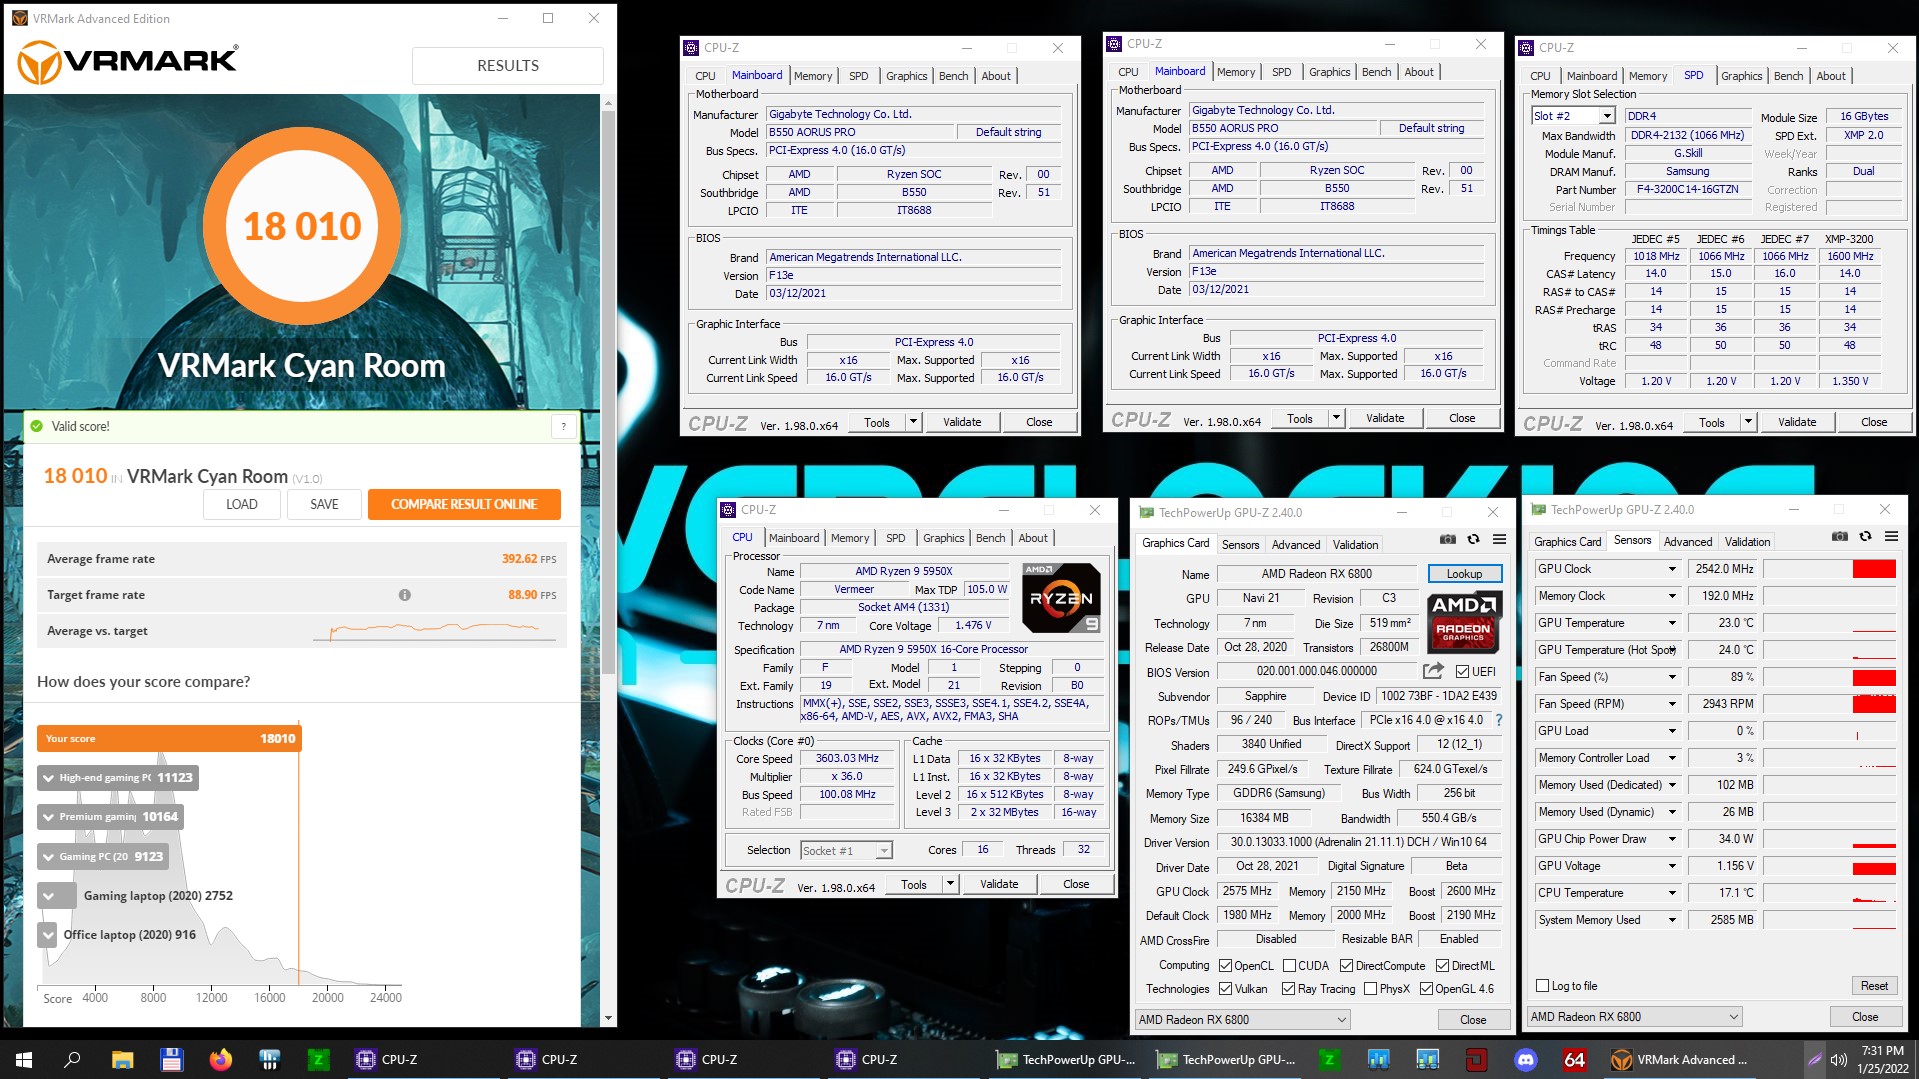Open File Explorer from the taskbar
The image size is (1919, 1079).
coord(122,1059)
